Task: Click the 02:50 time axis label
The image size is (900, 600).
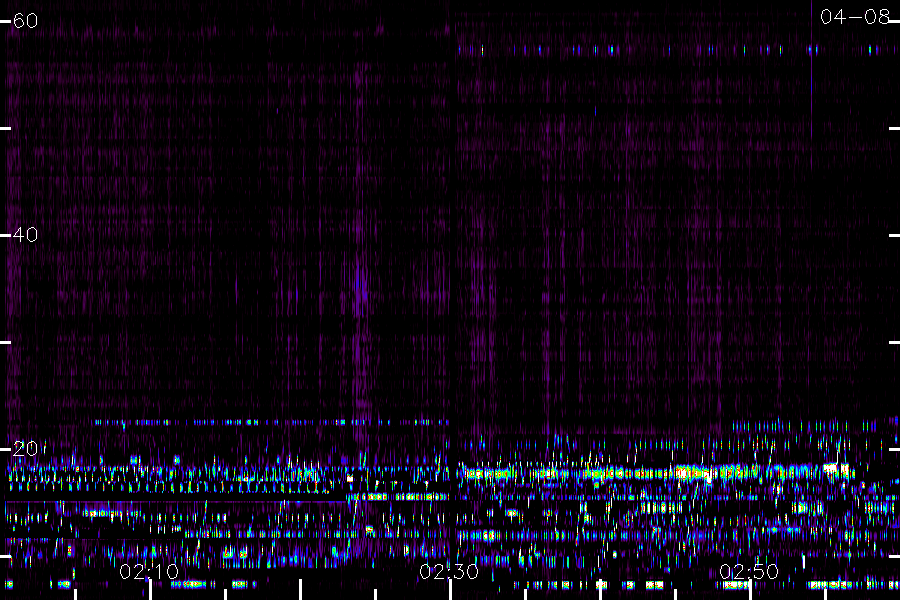Action: coord(749,571)
